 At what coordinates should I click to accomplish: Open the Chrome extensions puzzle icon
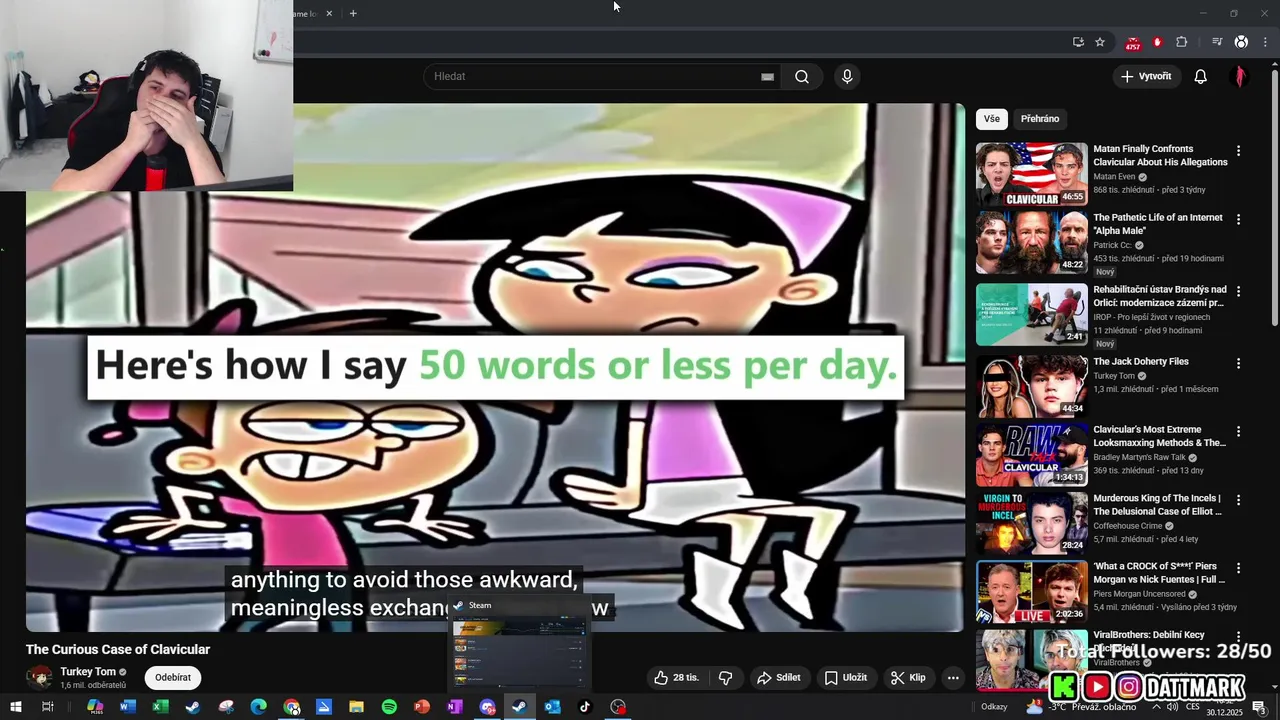1182,42
